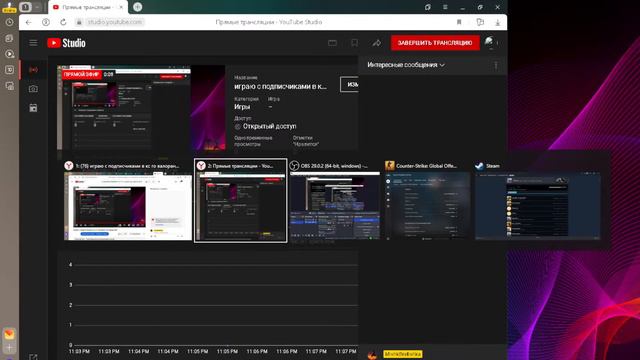Click the YouTube Studio logo
The image size is (640, 360).
click(x=66, y=43)
